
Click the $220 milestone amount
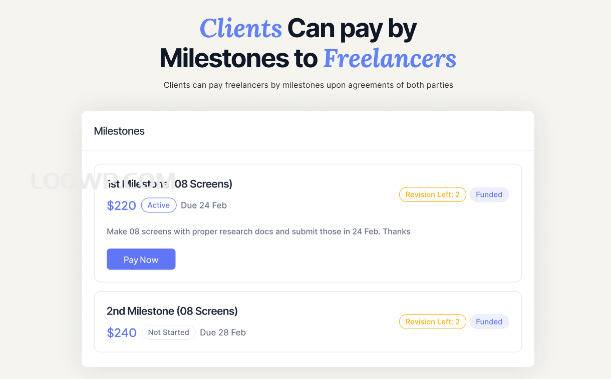point(122,205)
